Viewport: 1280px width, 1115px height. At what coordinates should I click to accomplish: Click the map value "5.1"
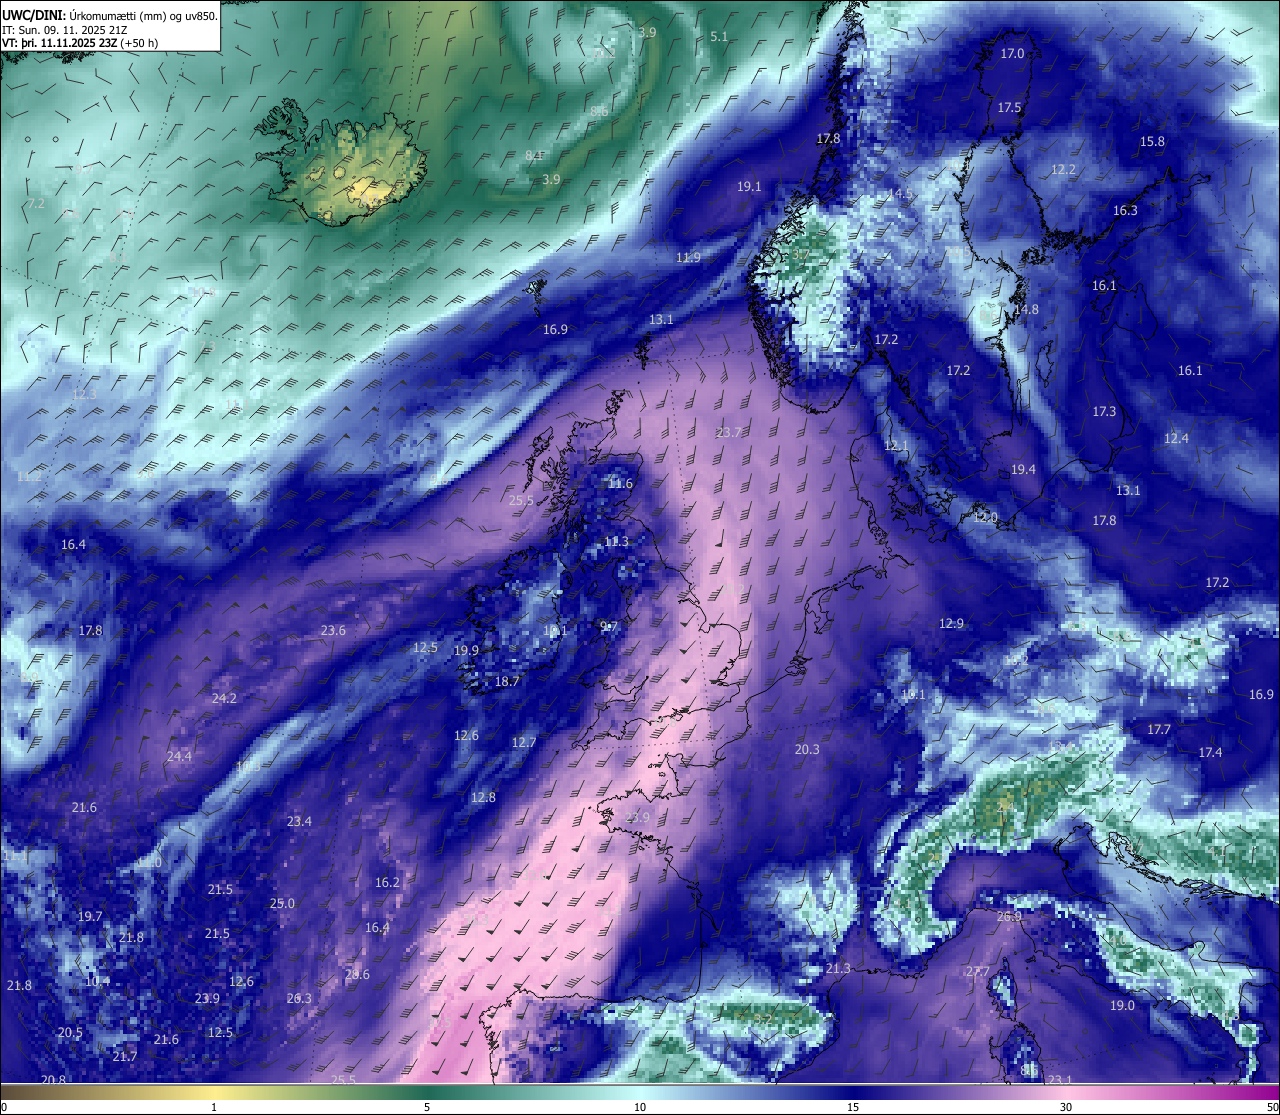point(719,37)
